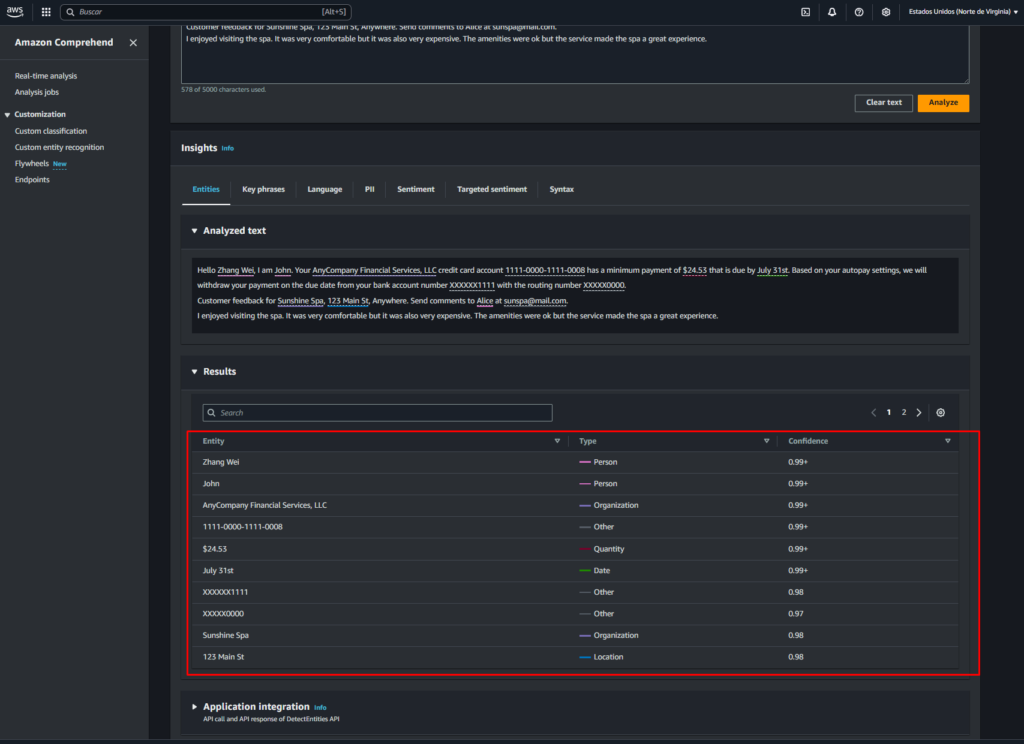Open Custom entity recognition in sidebar

coord(59,147)
